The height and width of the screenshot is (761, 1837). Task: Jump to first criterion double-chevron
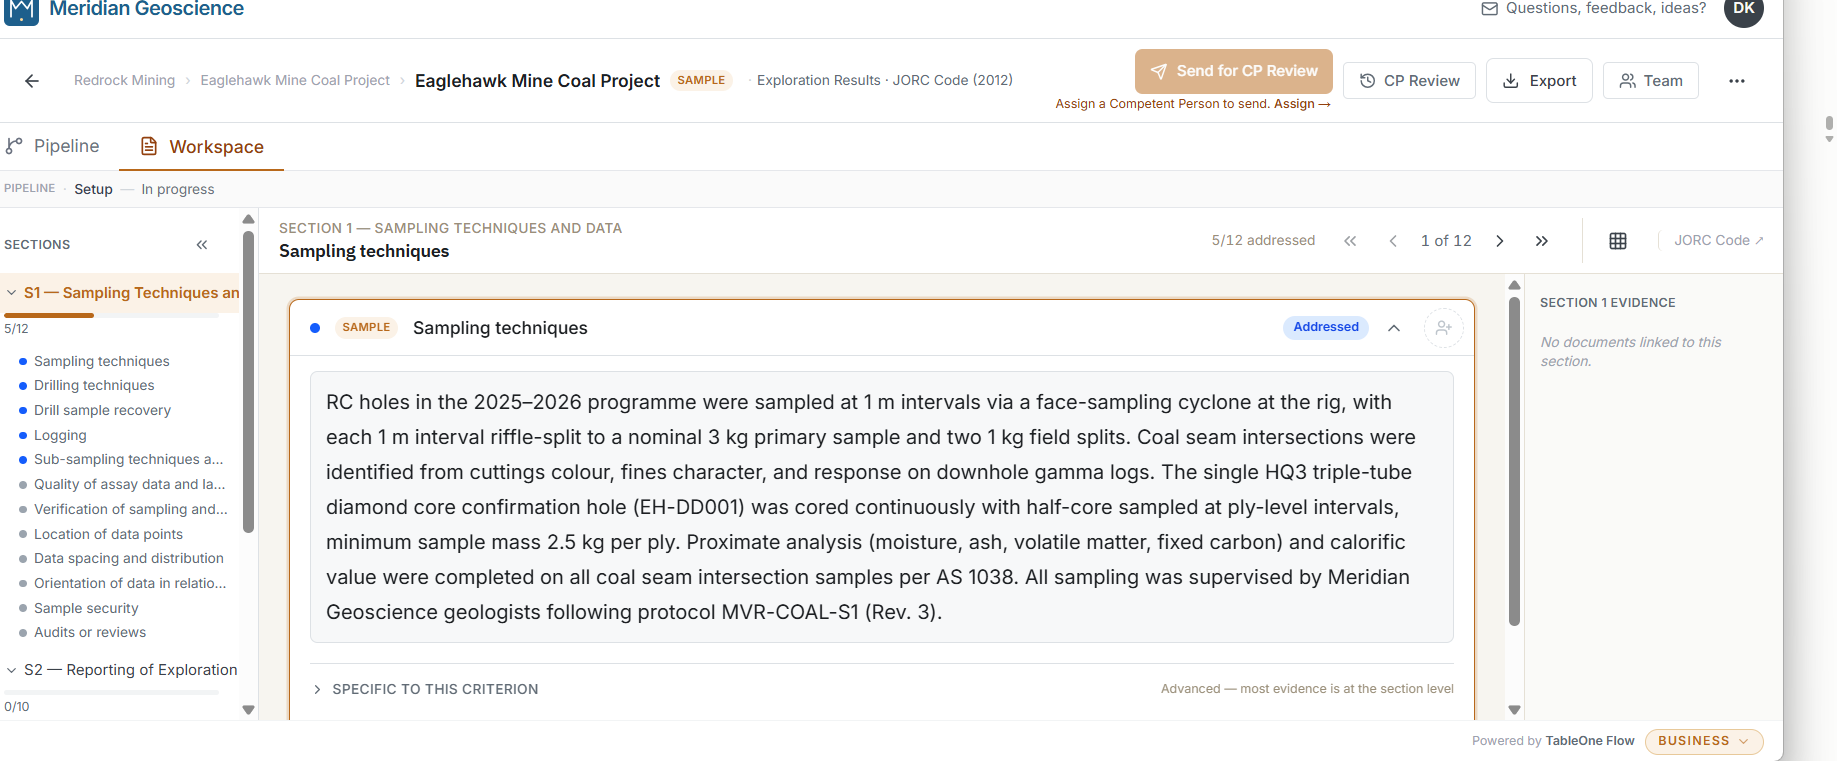coord(1350,241)
